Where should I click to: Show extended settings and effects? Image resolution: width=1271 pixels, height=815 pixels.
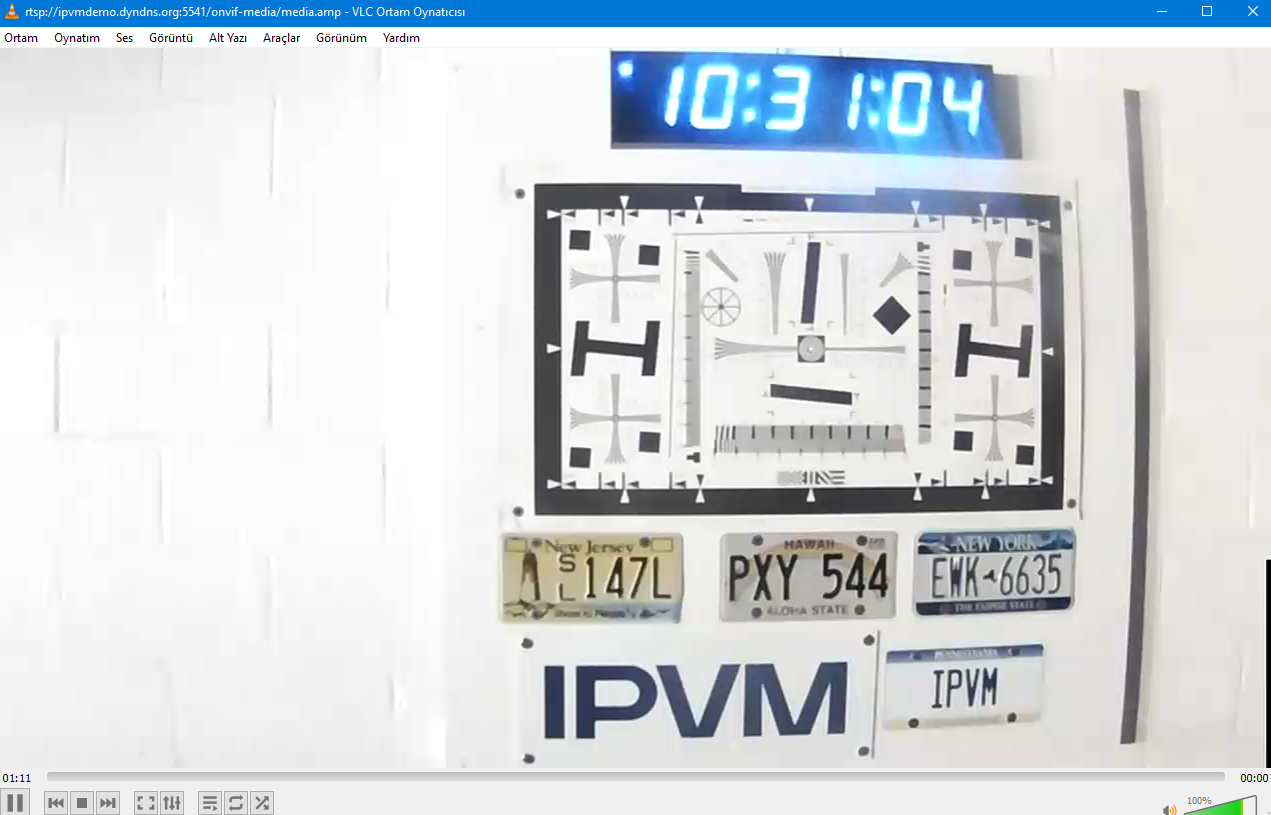[172, 802]
